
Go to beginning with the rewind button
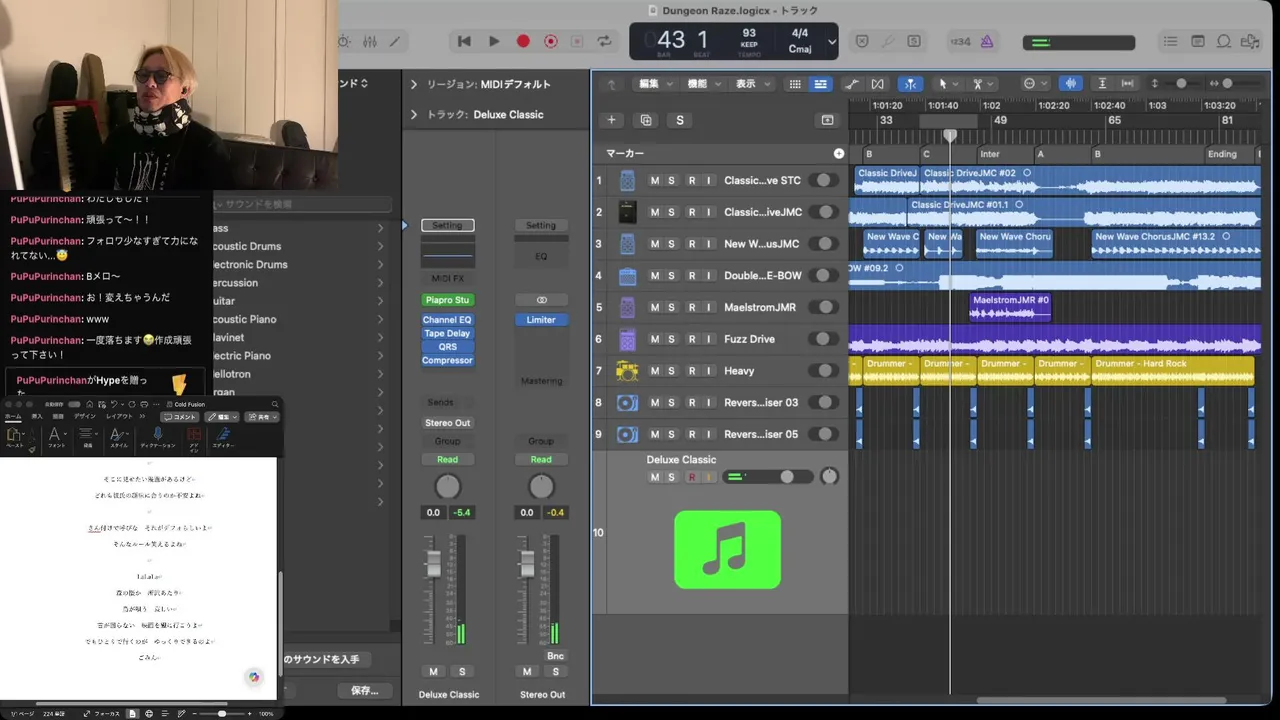pos(464,41)
